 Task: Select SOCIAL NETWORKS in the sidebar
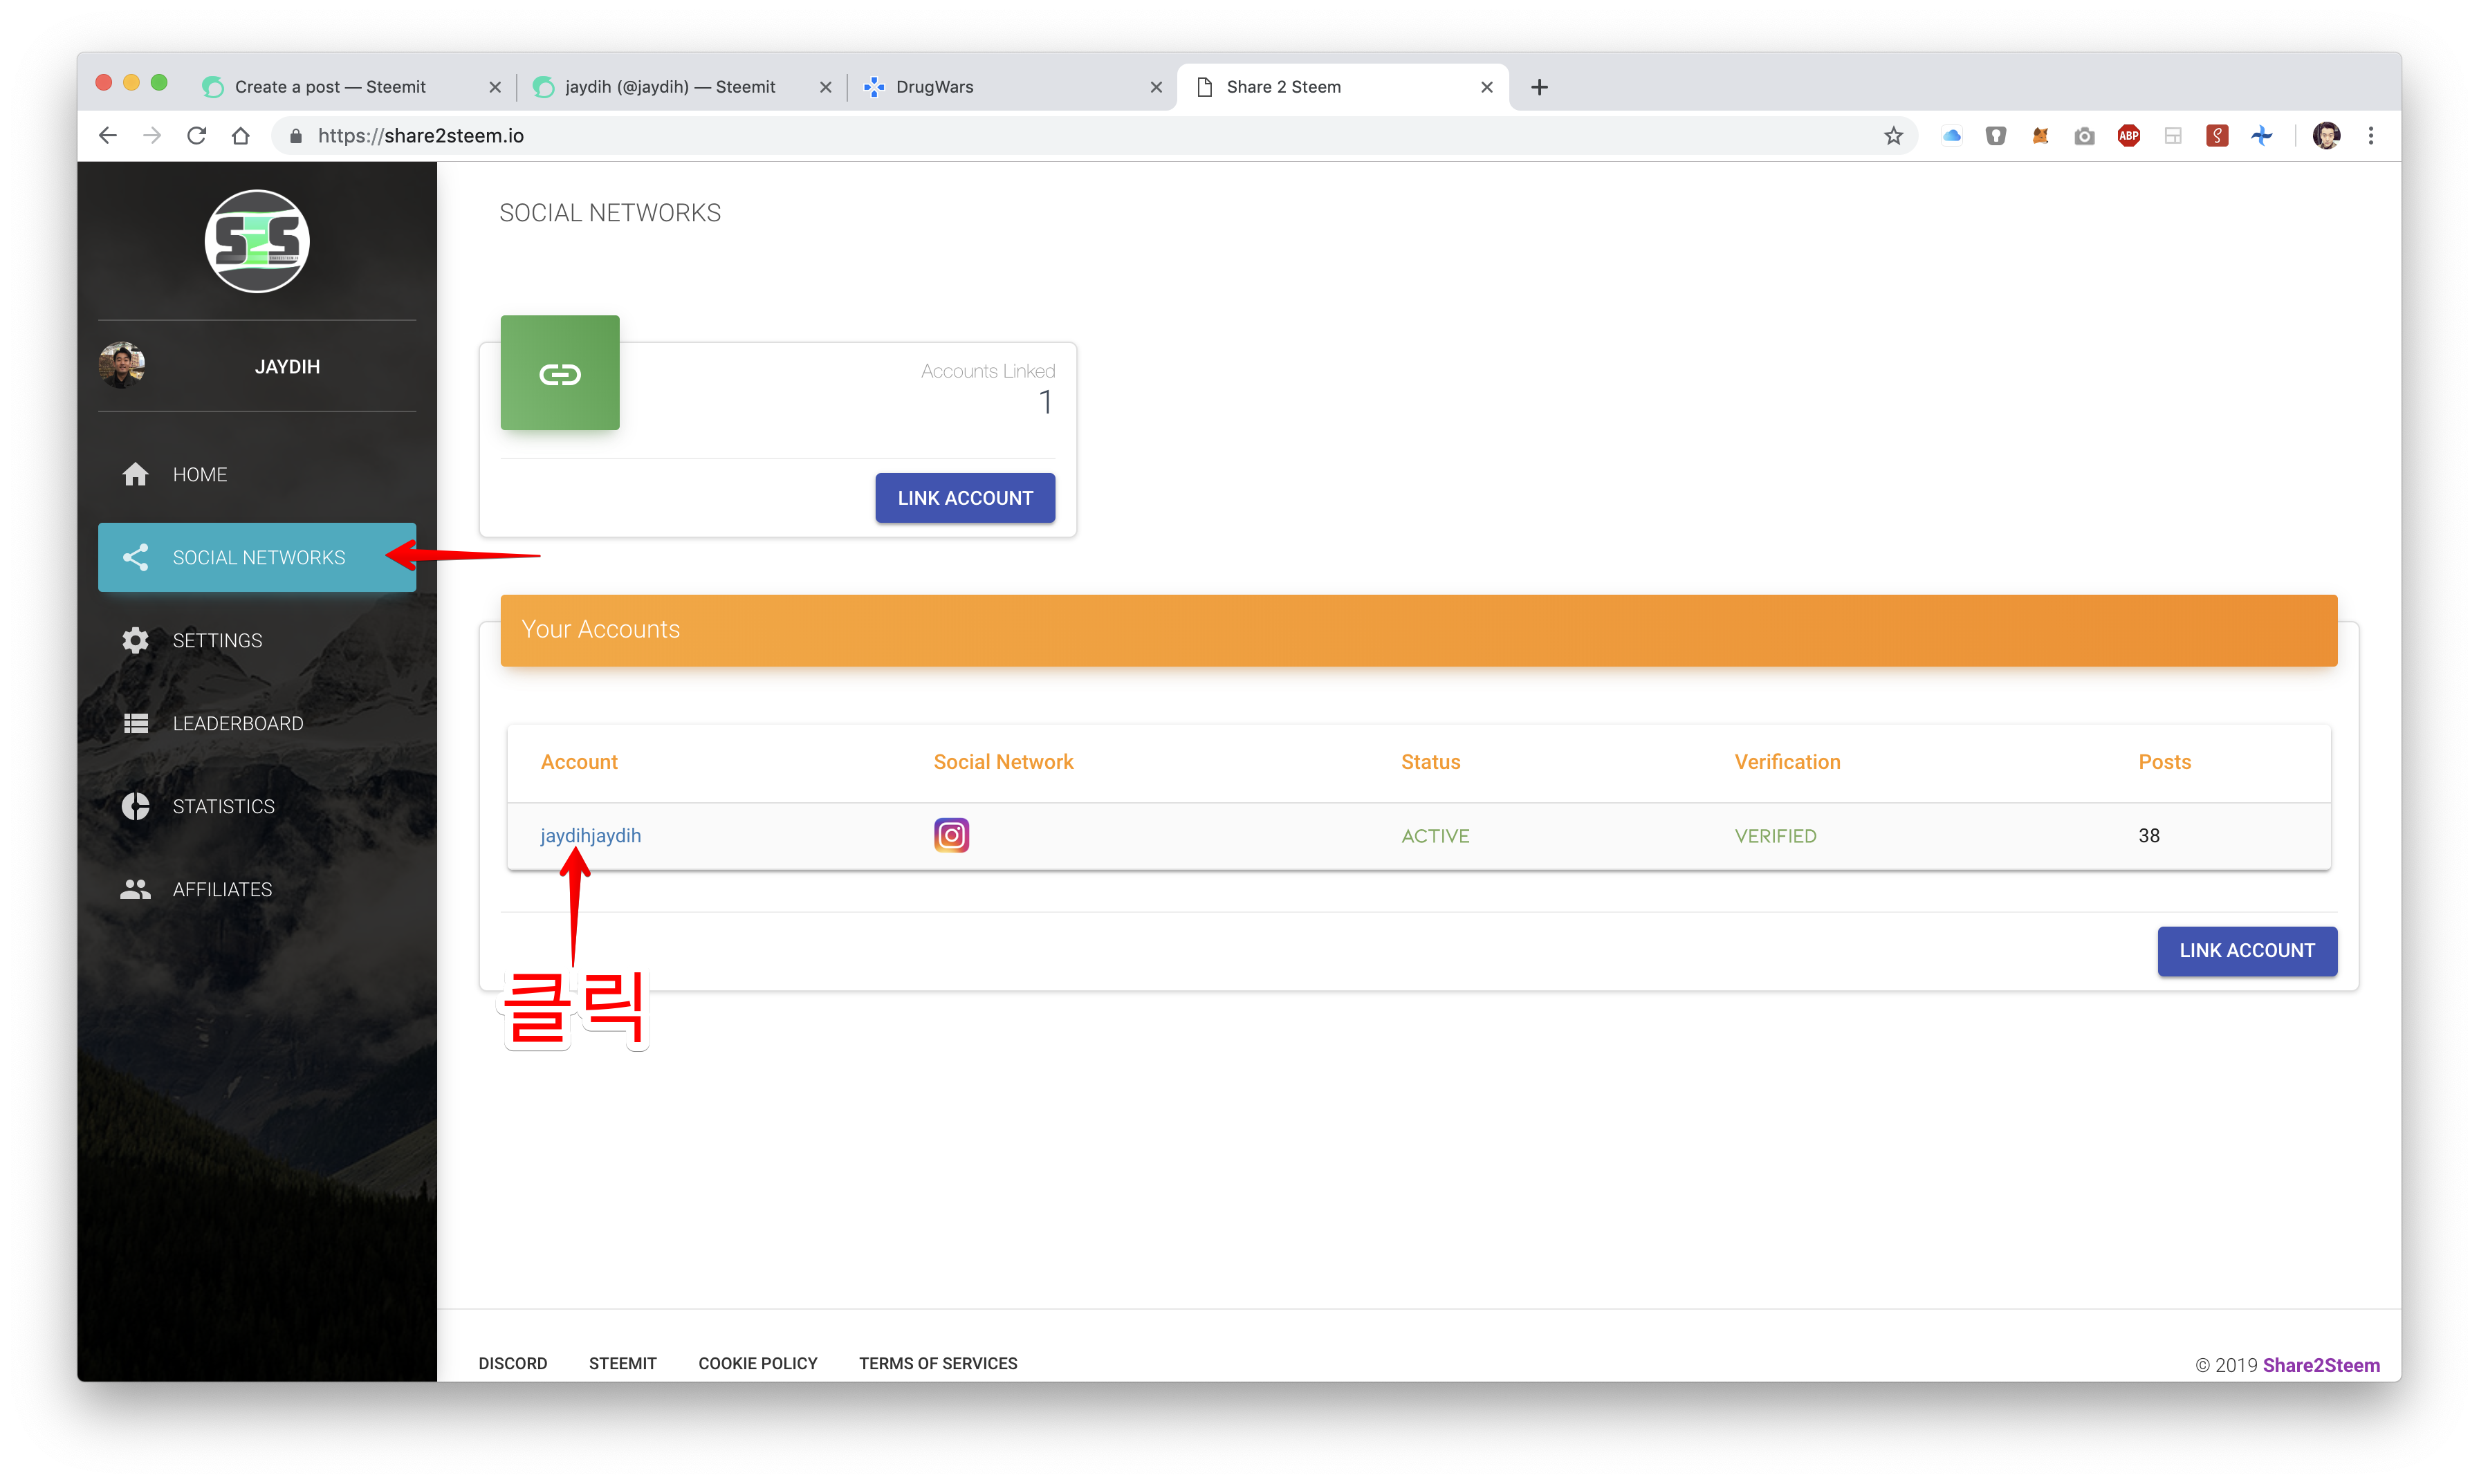coord(257,557)
